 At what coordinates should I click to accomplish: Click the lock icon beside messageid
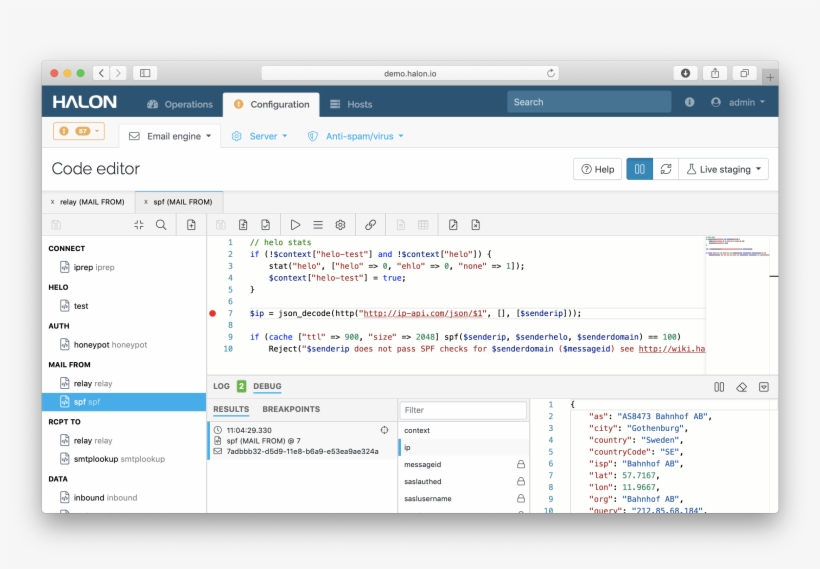pyautogui.click(x=521, y=464)
